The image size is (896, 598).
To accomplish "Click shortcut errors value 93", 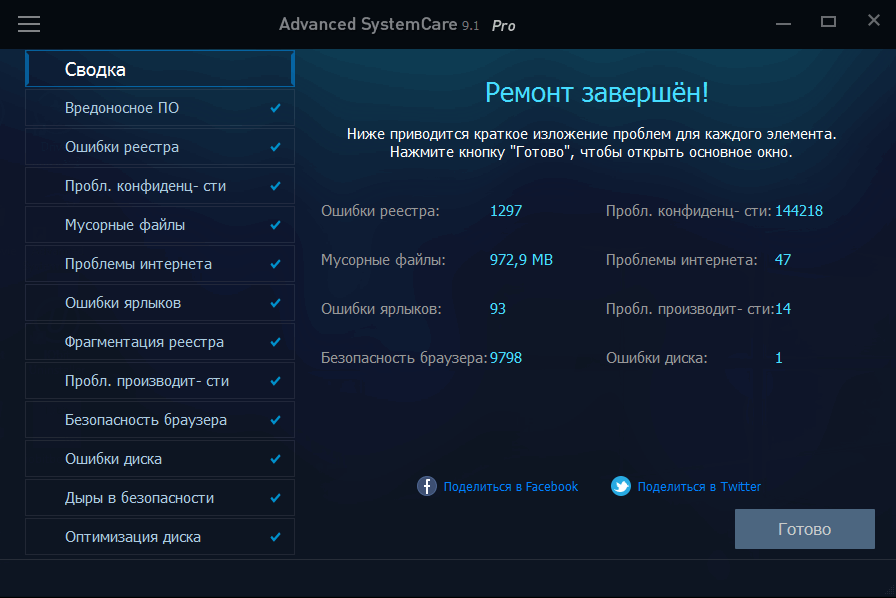I will (x=498, y=309).
